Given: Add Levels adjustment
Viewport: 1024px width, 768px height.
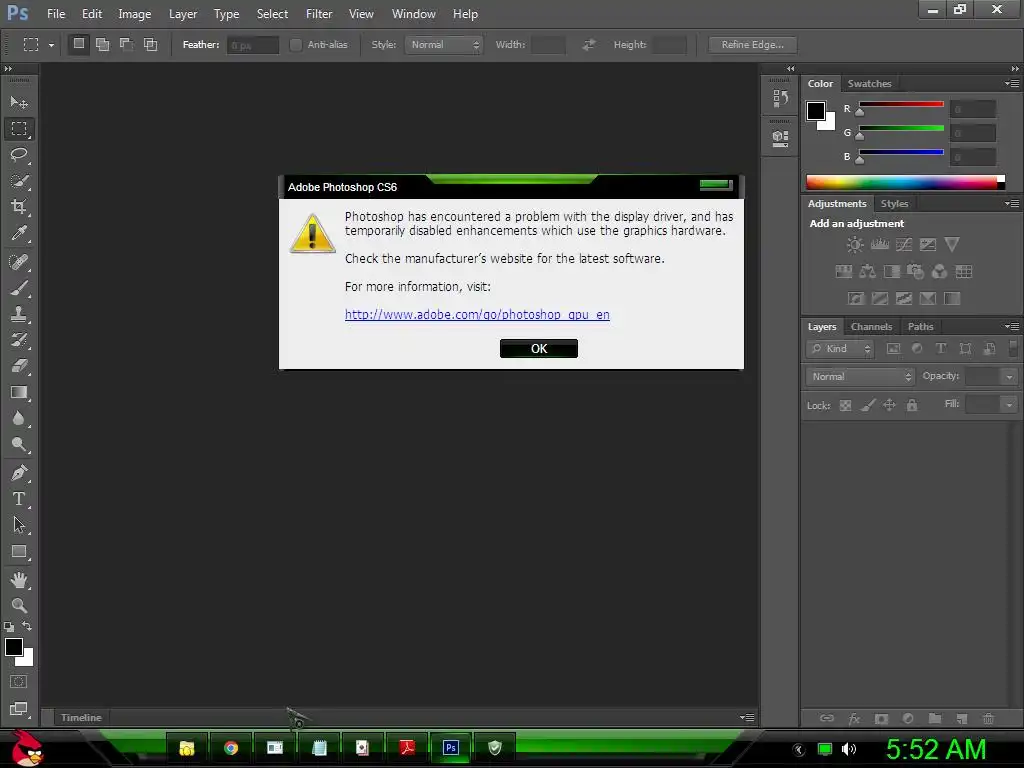Looking at the screenshot, I should point(880,245).
